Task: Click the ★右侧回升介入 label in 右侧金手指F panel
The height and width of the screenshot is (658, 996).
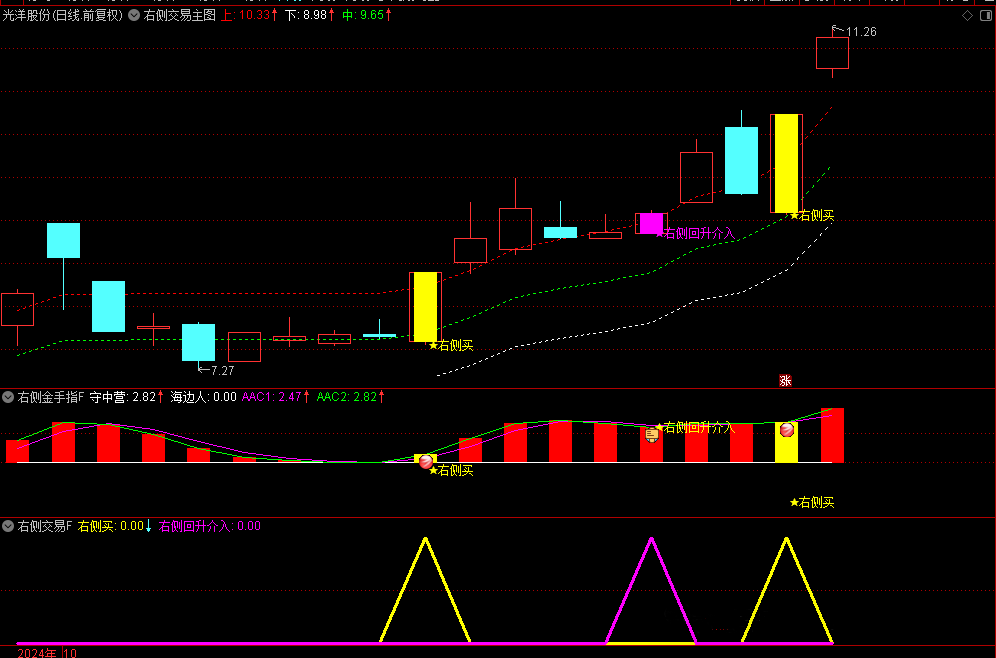Action: (695, 427)
